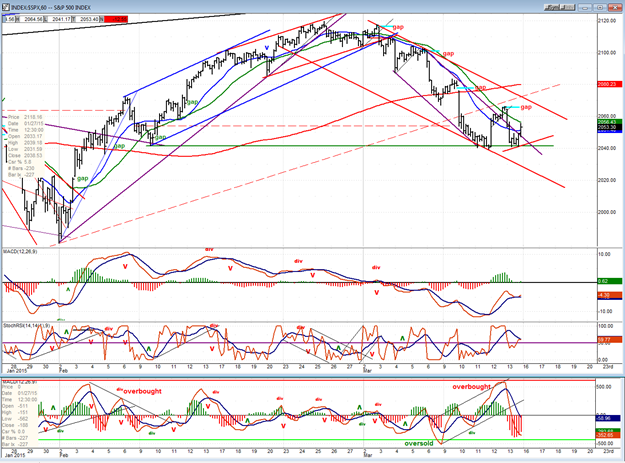Click the 2100.00 price axis label
This screenshot has width=625, height=463.
tap(607, 53)
